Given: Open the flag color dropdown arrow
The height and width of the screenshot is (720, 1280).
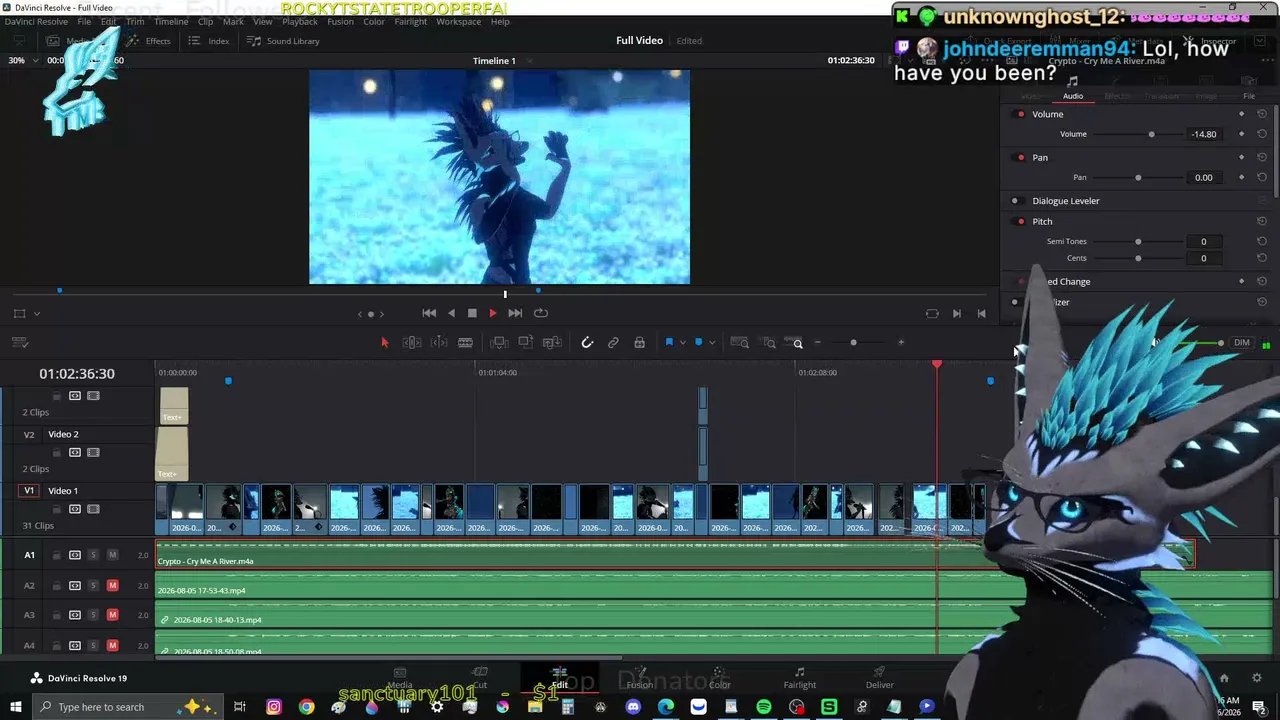Looking at the screenshot, I should tap(682, 342).
